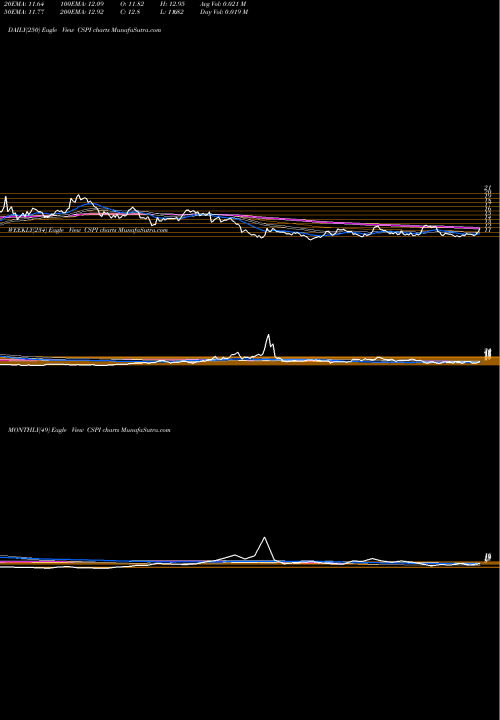Click the close price C: 12.8
Screen dimensions: 500x720
pyautogui.click(x=131, y=12)
